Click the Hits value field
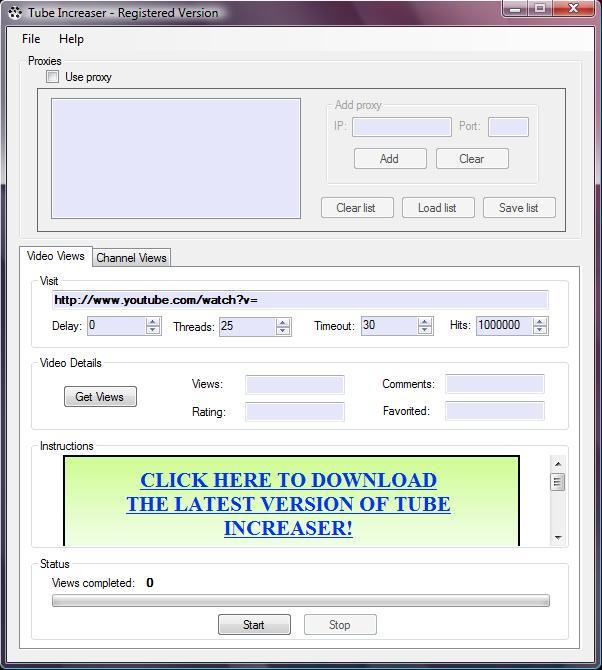602x670 pixels. (x=505, y=326)
